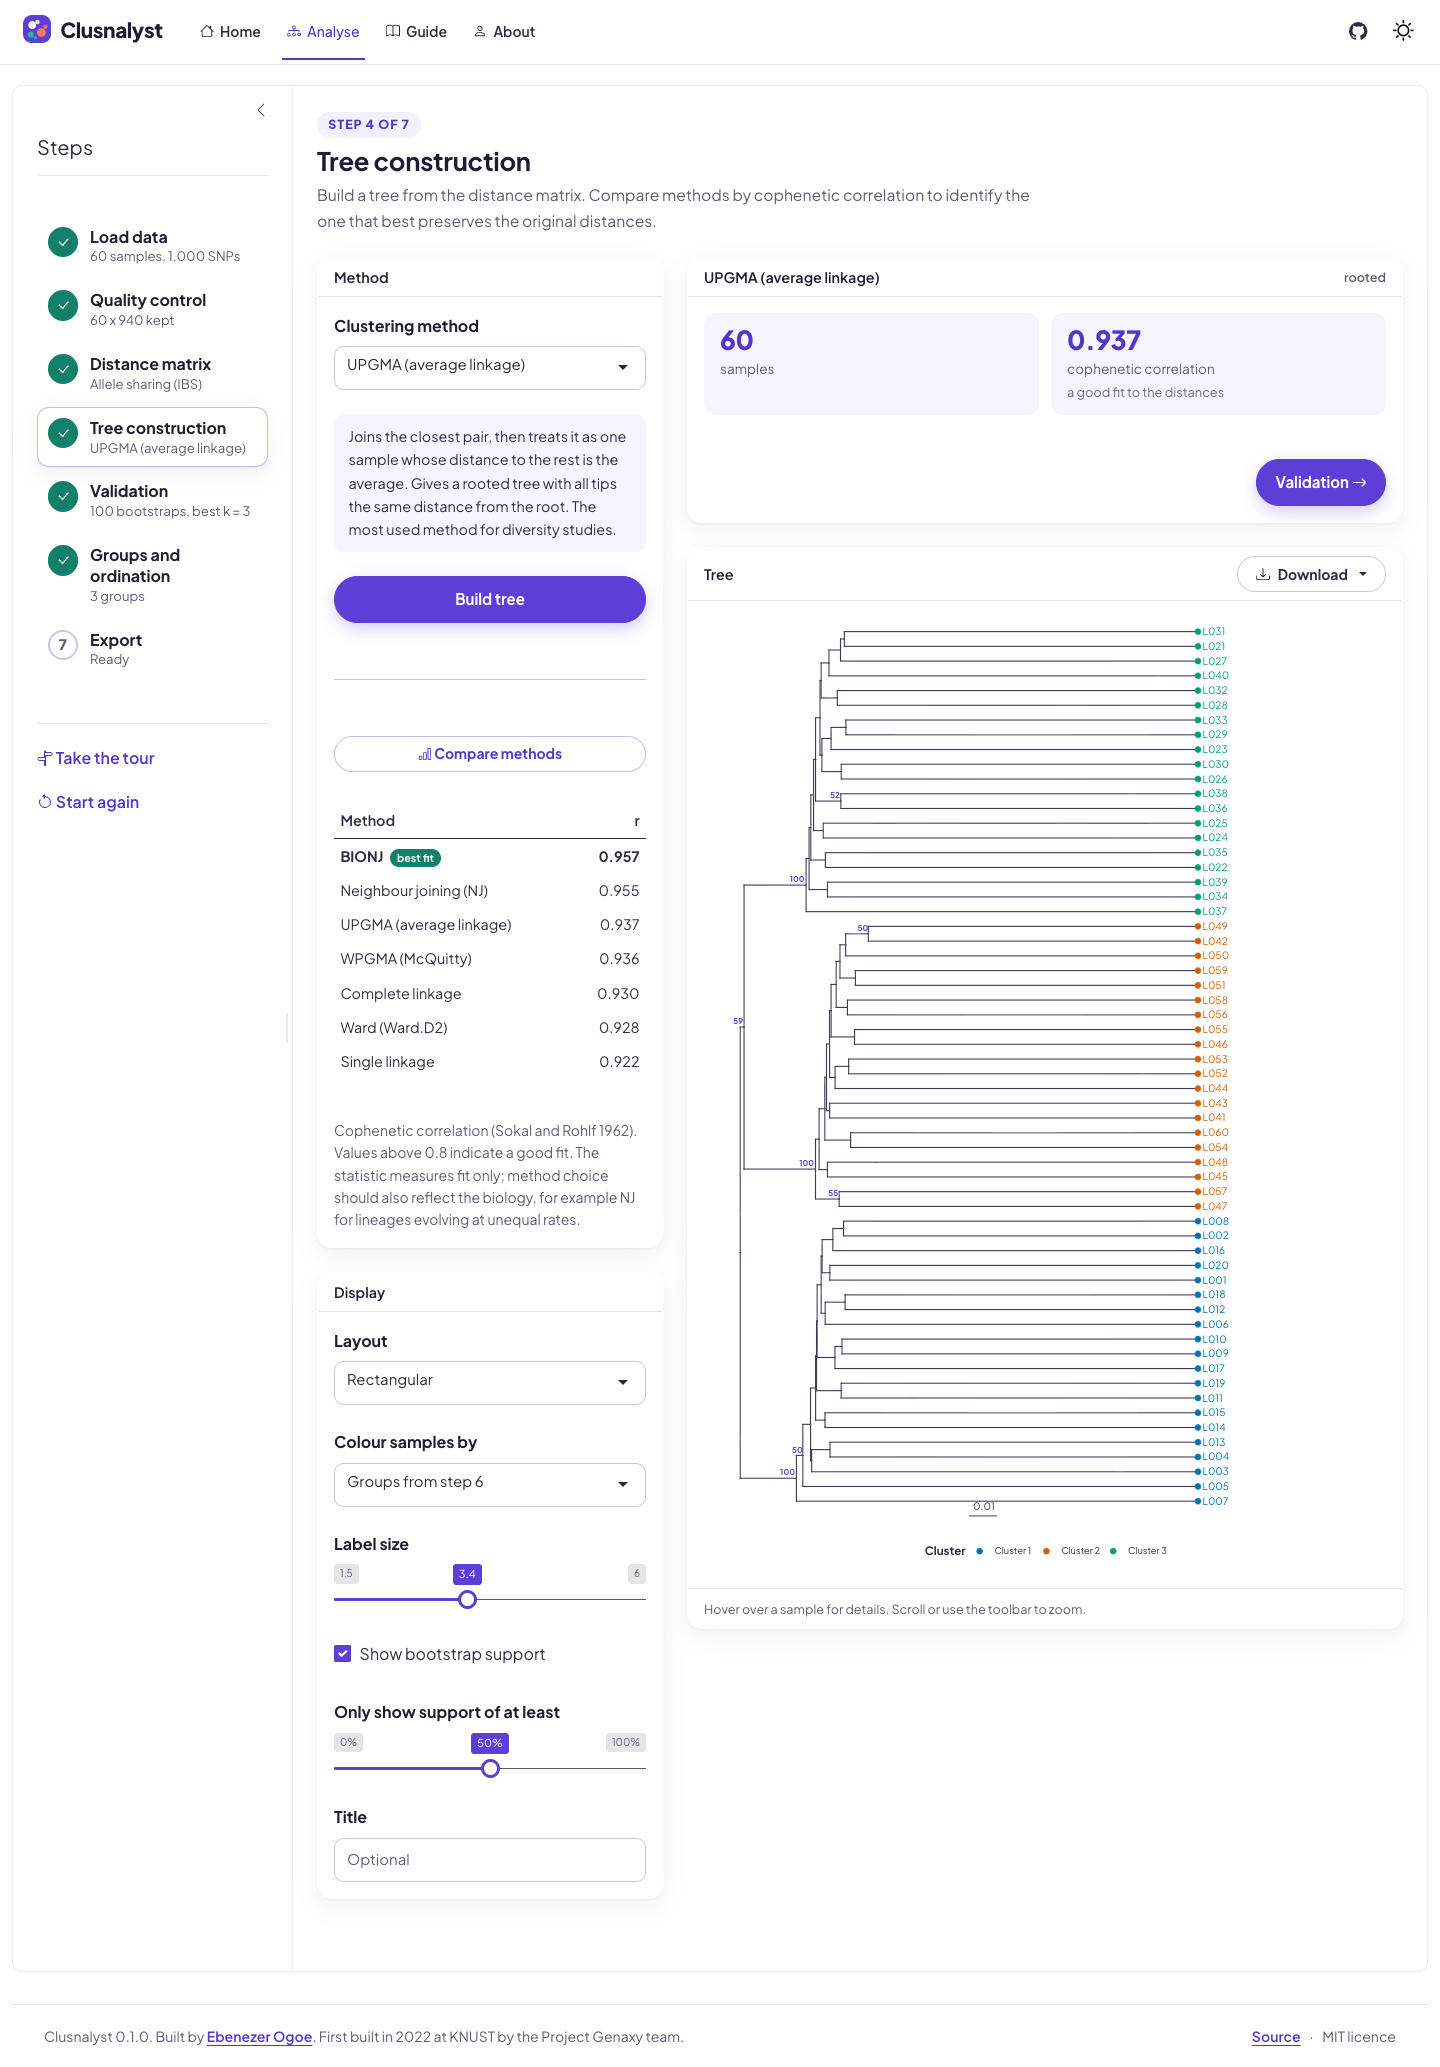Screen dimensions: 1440x2067
Task: Click the Title input field
Action: (x=490, y=1860)
